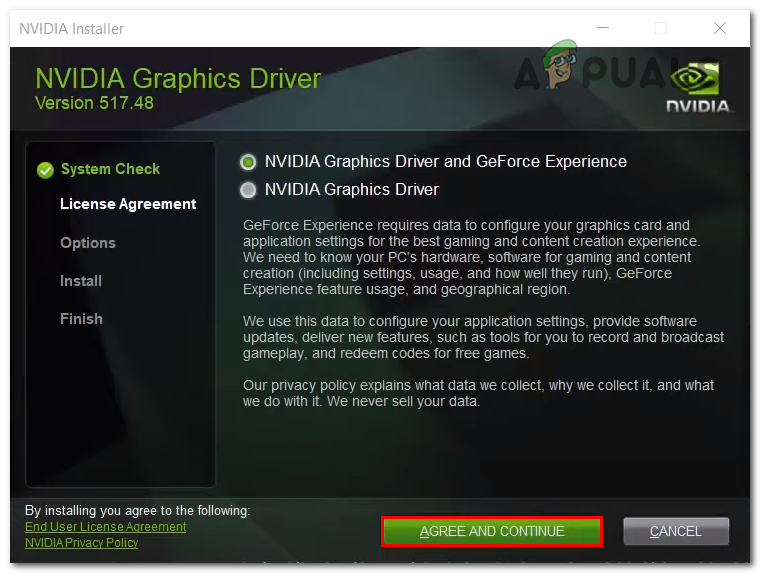Click the Install step in sidebar

[81, 281]
